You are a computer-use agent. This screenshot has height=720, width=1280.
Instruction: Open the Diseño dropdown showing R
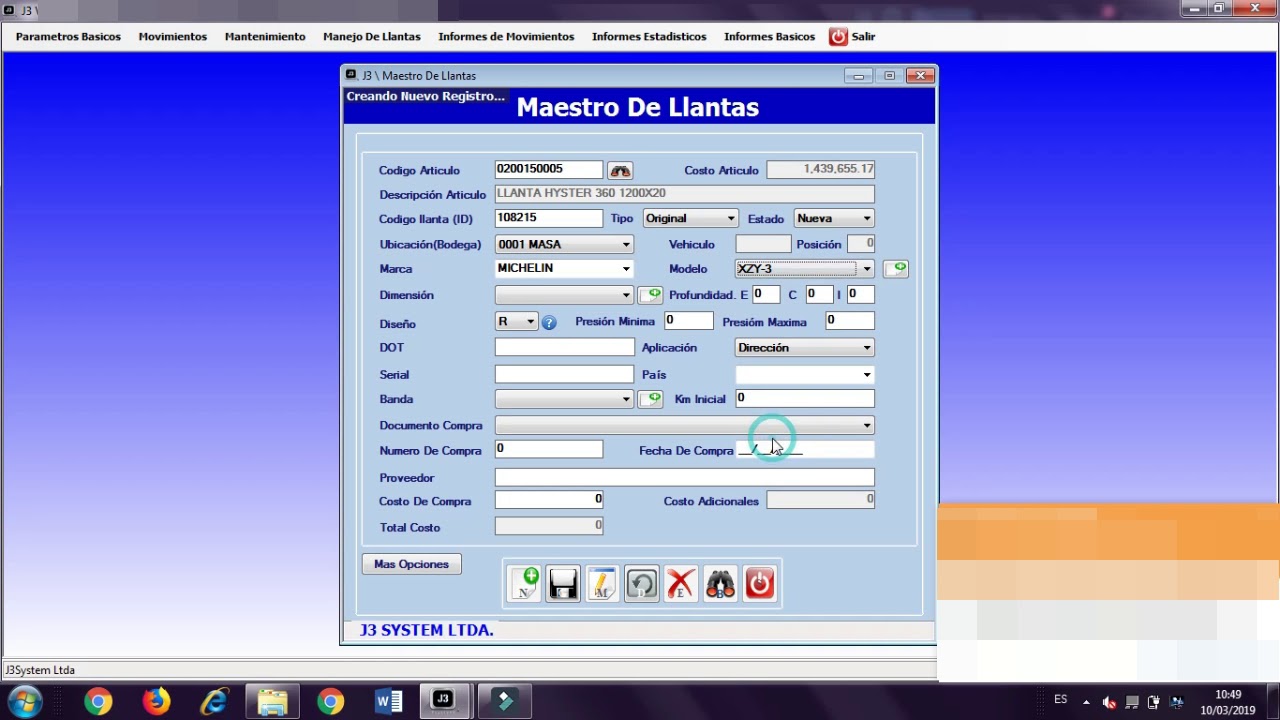click(x=531, y=322)
